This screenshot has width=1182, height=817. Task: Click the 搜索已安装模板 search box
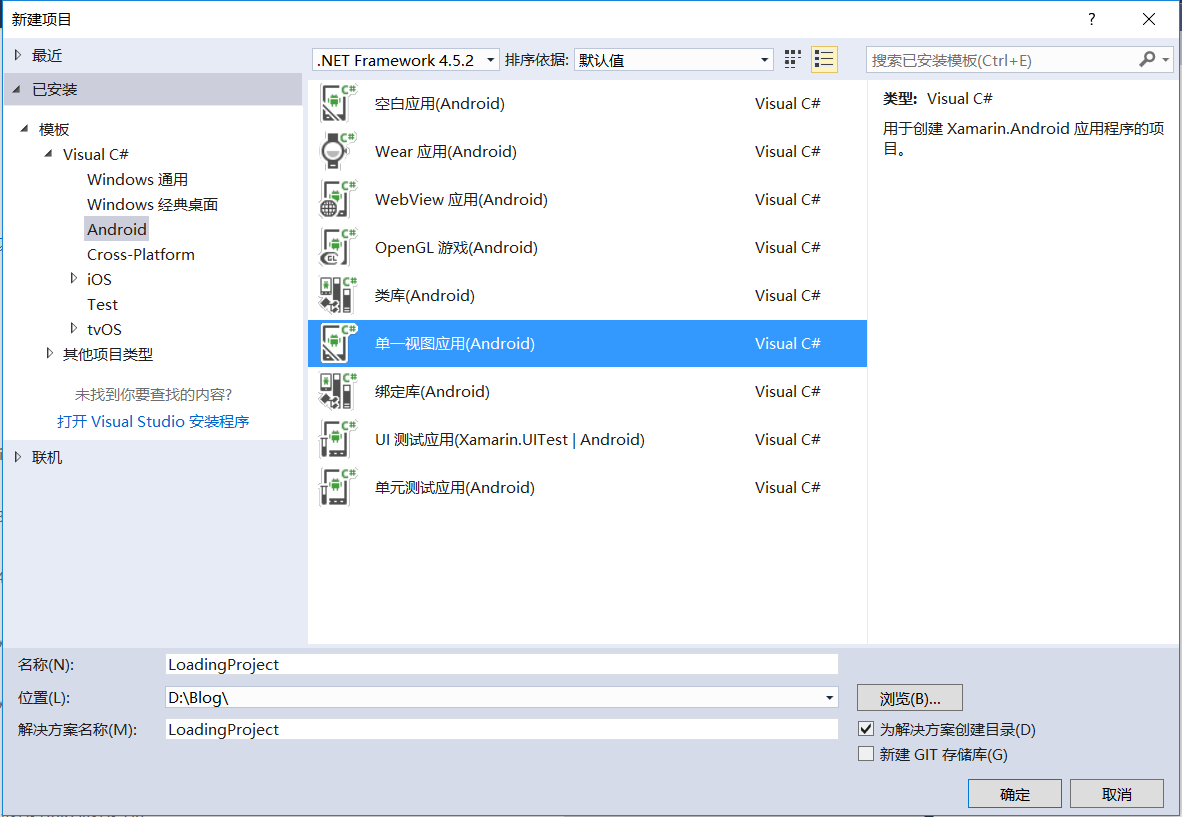point(1003,60)
